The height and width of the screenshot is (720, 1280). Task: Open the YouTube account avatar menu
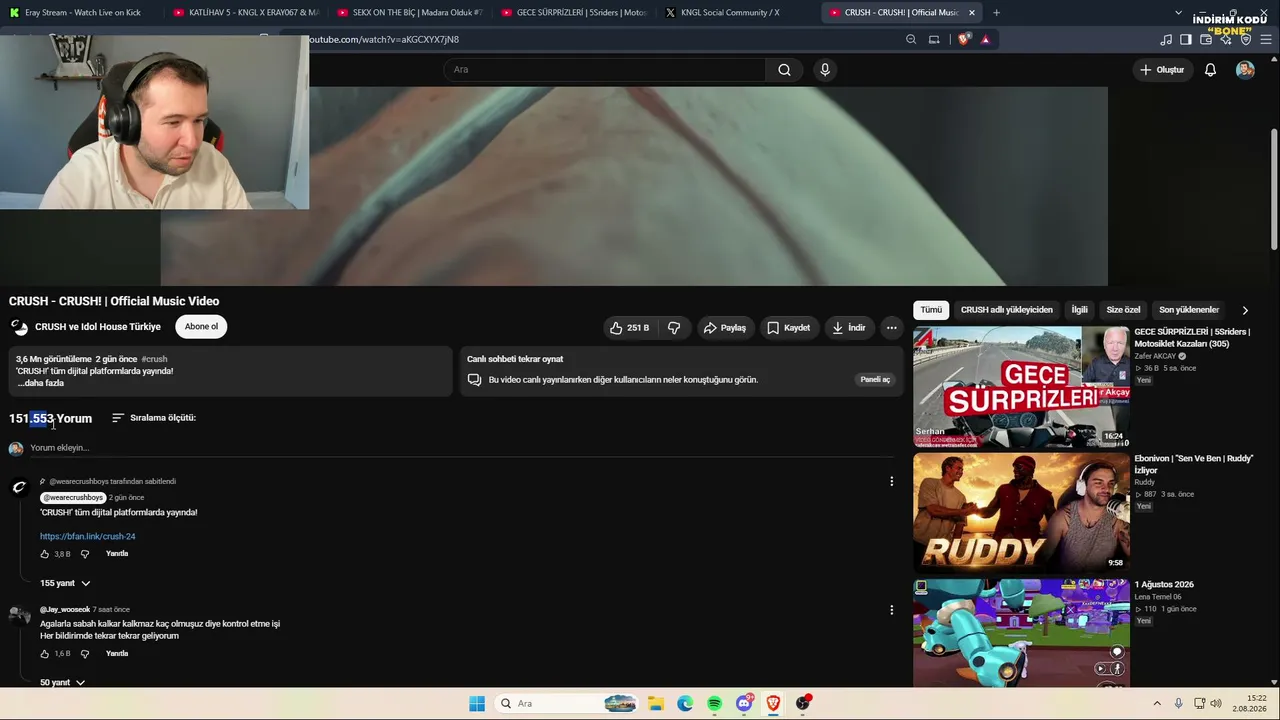coord(1245,70)
